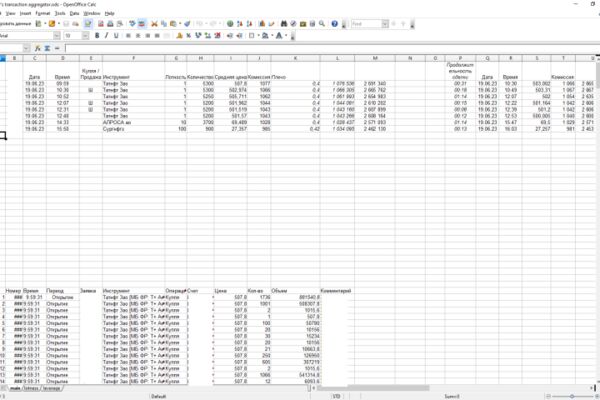Screen dimensions: 600x400
Task: Click Sort Descending icon
Action: (249, 24)
